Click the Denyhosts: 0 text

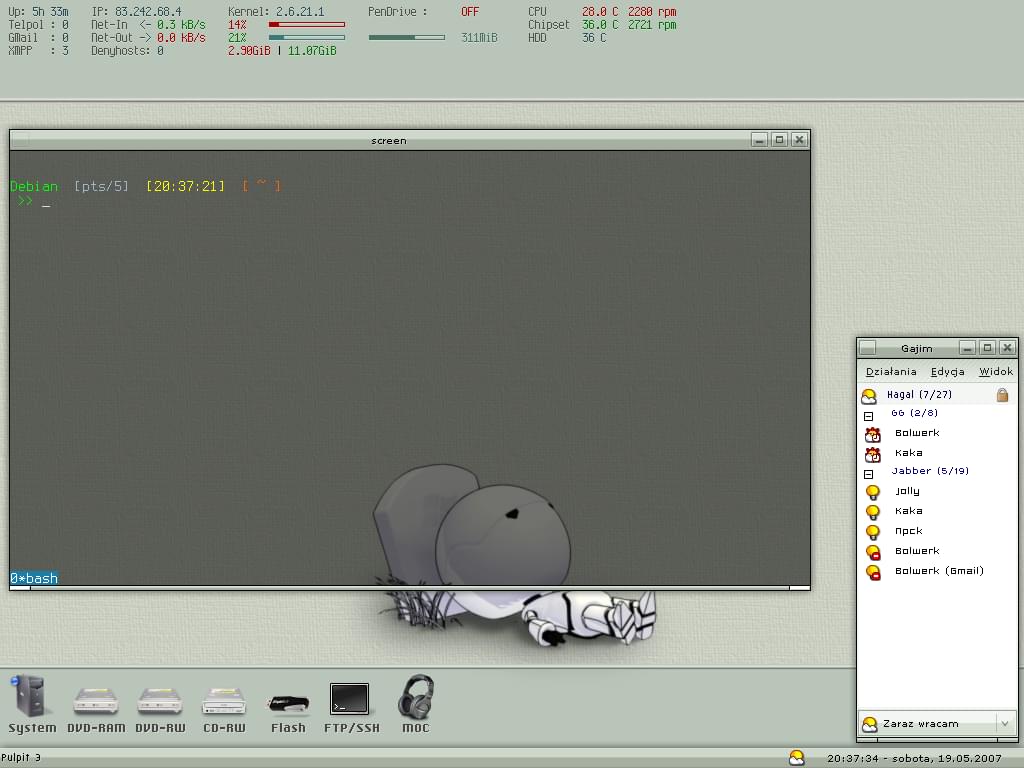pos(127,51)
